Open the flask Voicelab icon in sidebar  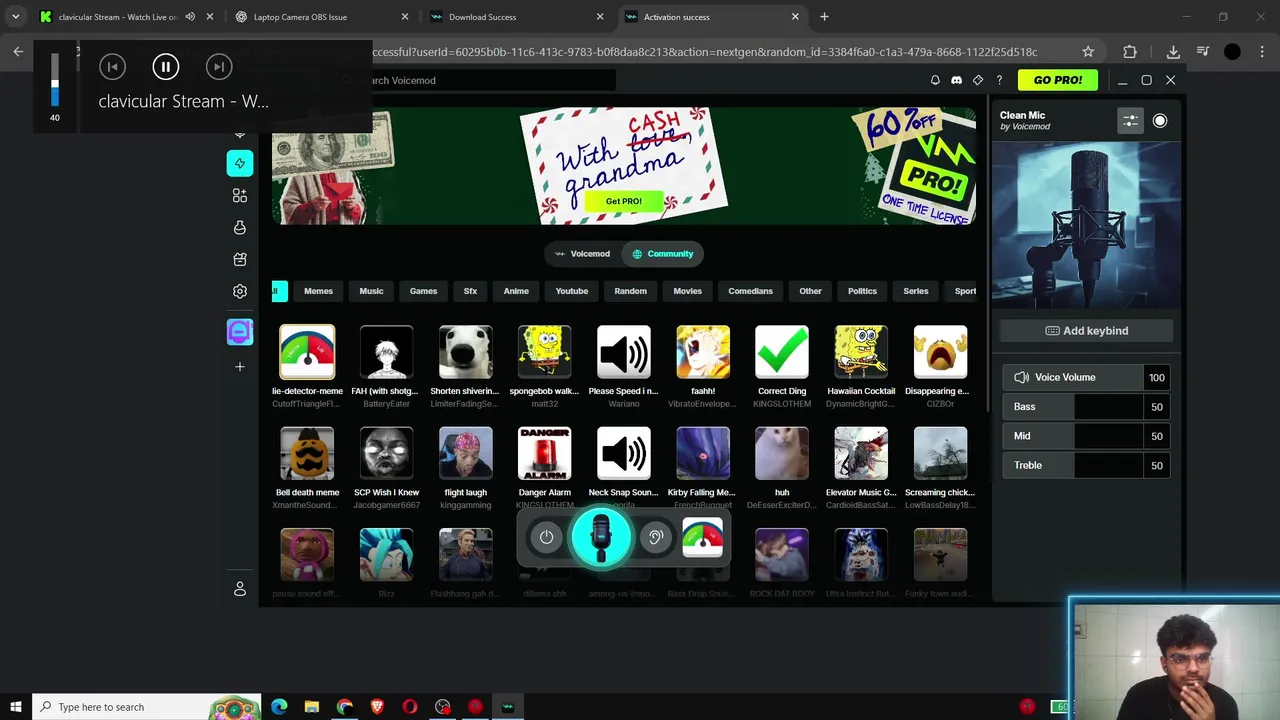[x=240, y=227]
